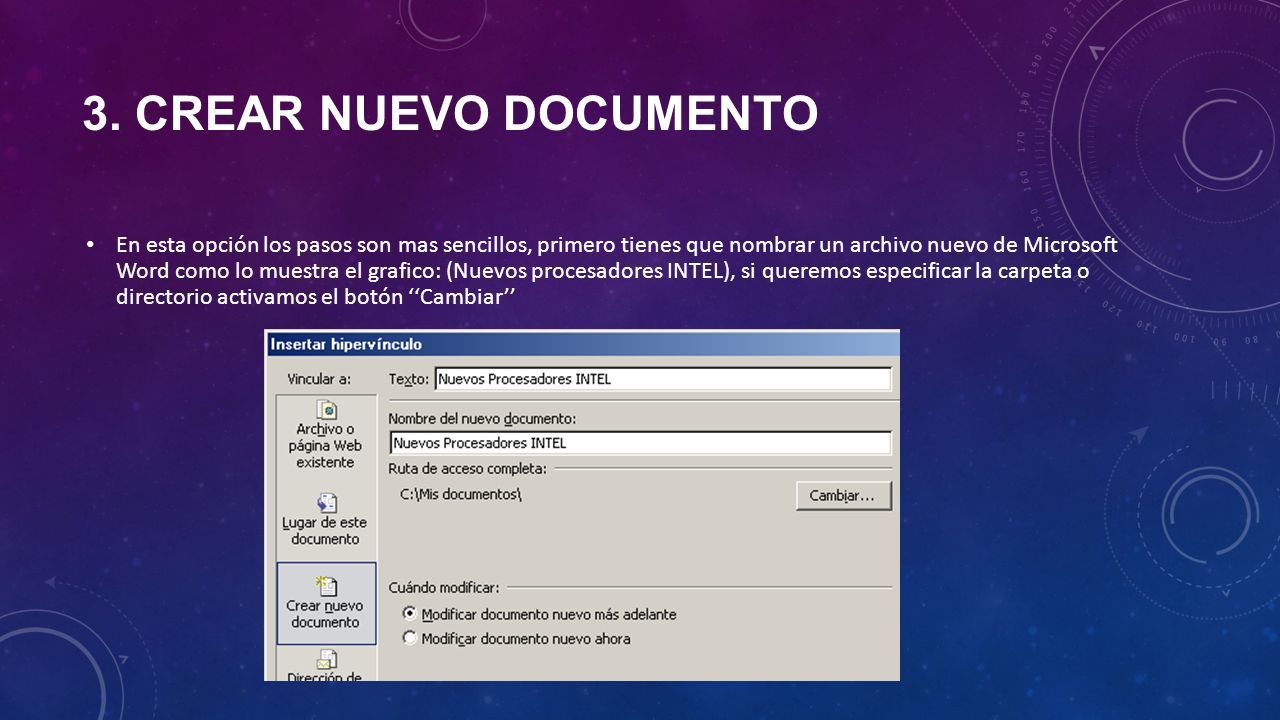1280x720 pixels.
Task: Edit the 'Nombre del nuevo documento' field
Action: tap(640, 443)
